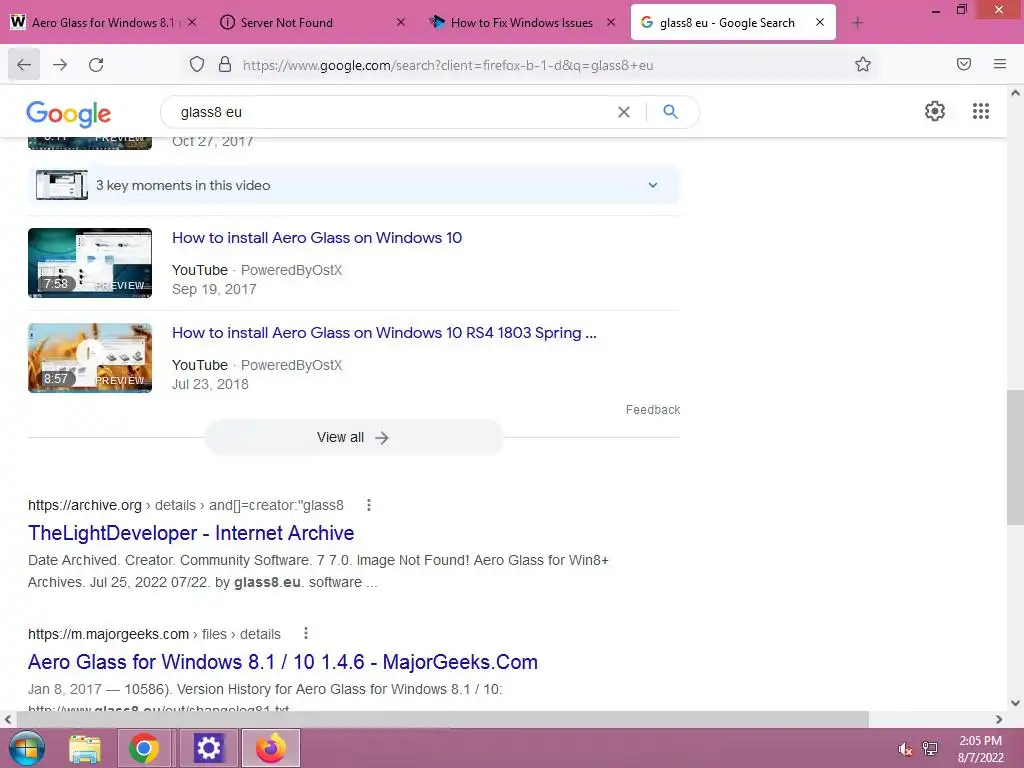Screen dimensions: 1024x768
Task: Click the https://m.majorgeeks.com breadcrumb URL
Action: [x=108, y=634]
